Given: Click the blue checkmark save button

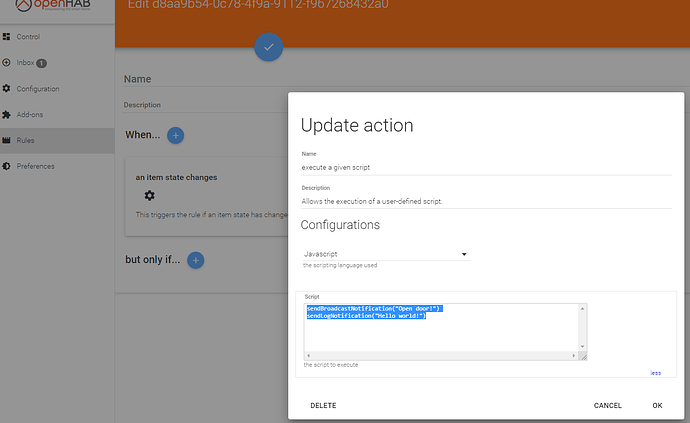Looking at the screenshot, I should pyautogui.click(x=268, y=47).
